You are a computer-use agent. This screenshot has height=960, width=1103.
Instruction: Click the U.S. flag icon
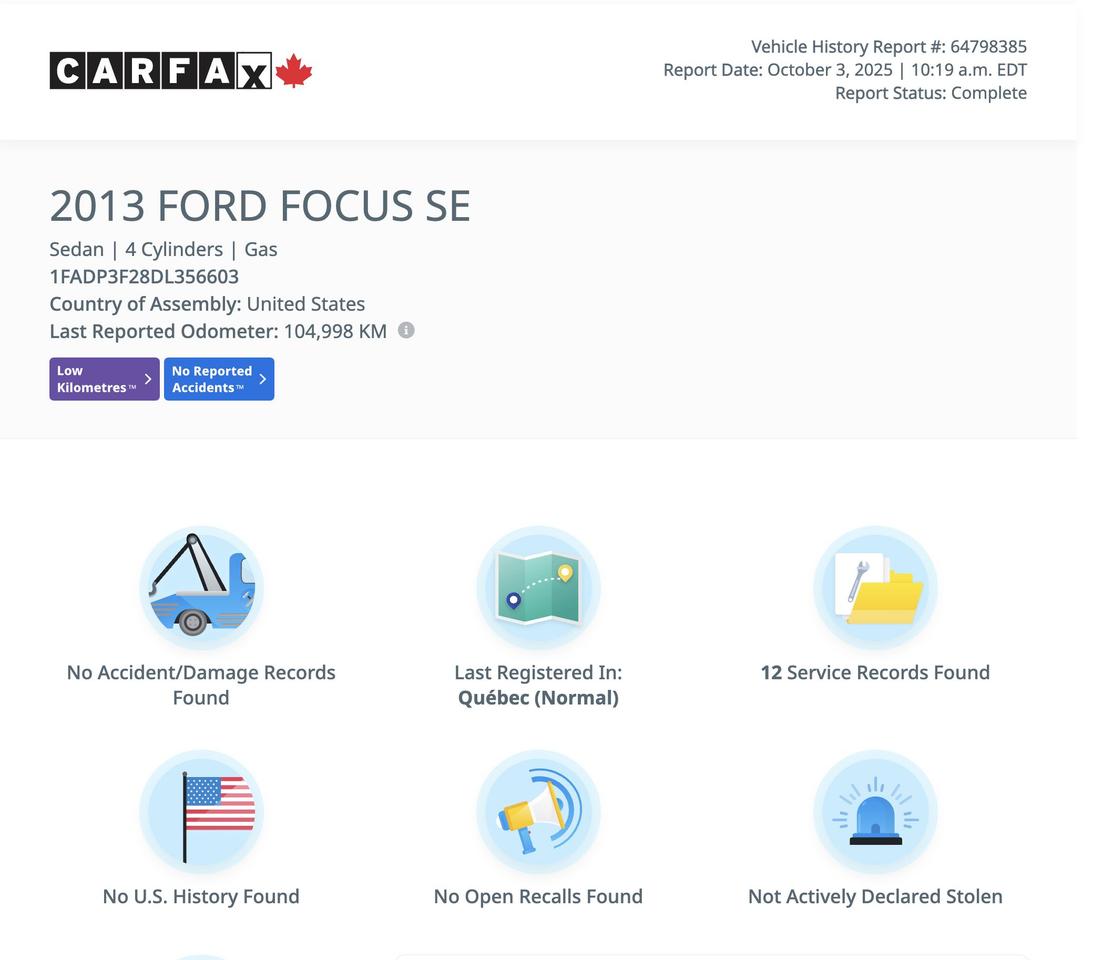(201, 812)
